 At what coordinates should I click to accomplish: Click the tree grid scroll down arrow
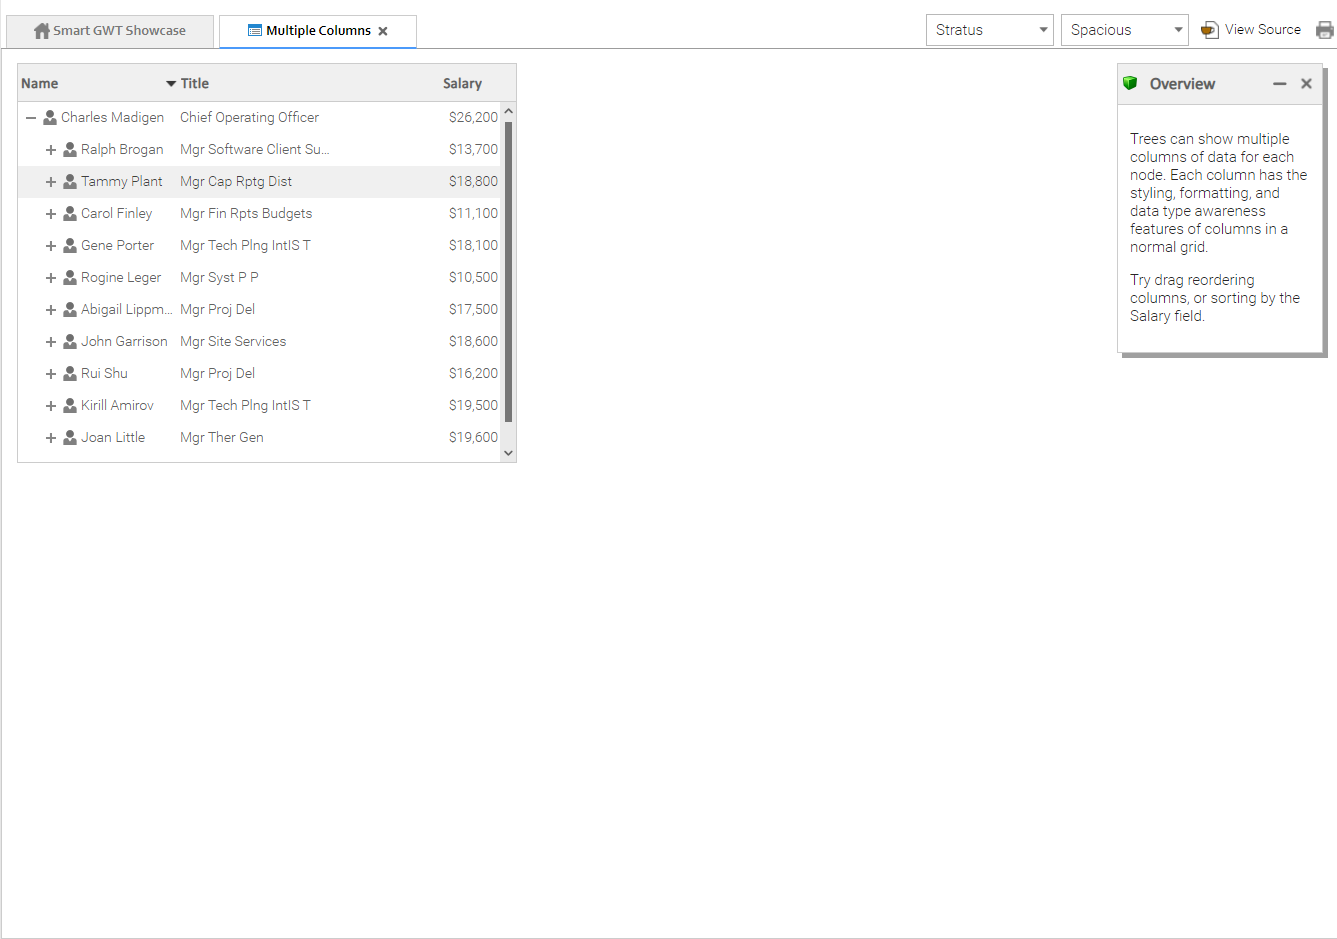tap(508, 453)
